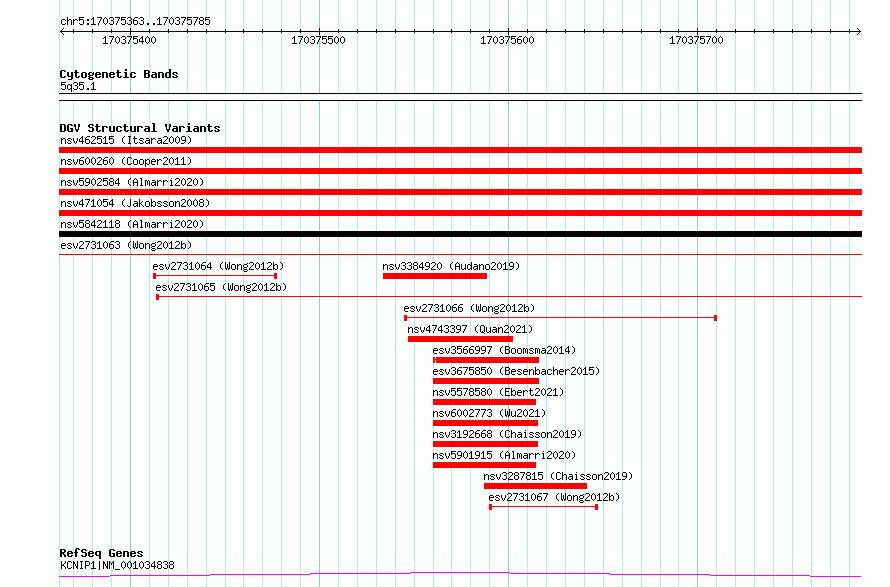This screenshot has height=587, width=890.
Task: Open nsv6002773 (Wu2021) label
Action: tap(489, 413)
